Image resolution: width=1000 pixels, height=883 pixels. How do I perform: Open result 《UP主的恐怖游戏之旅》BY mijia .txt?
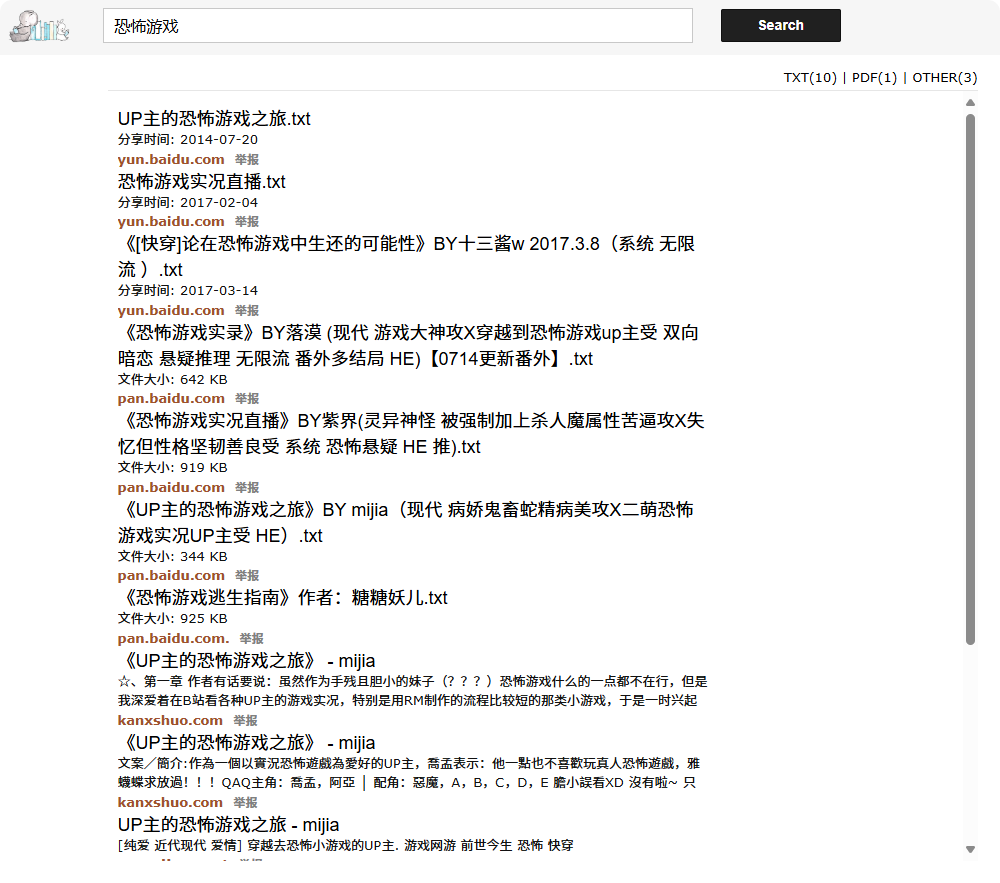click(406, 522)
